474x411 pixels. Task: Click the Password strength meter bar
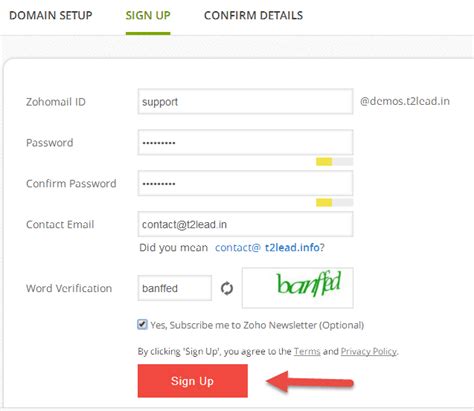click(334, 162)
